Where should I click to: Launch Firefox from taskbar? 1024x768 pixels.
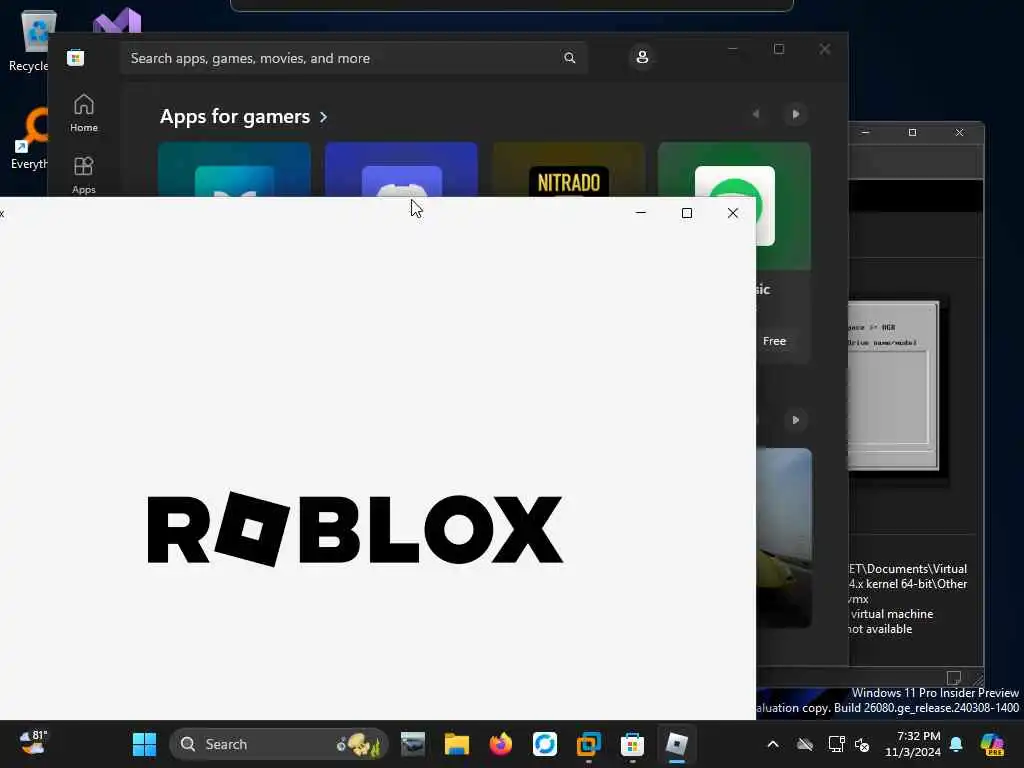tap(501, 744)
